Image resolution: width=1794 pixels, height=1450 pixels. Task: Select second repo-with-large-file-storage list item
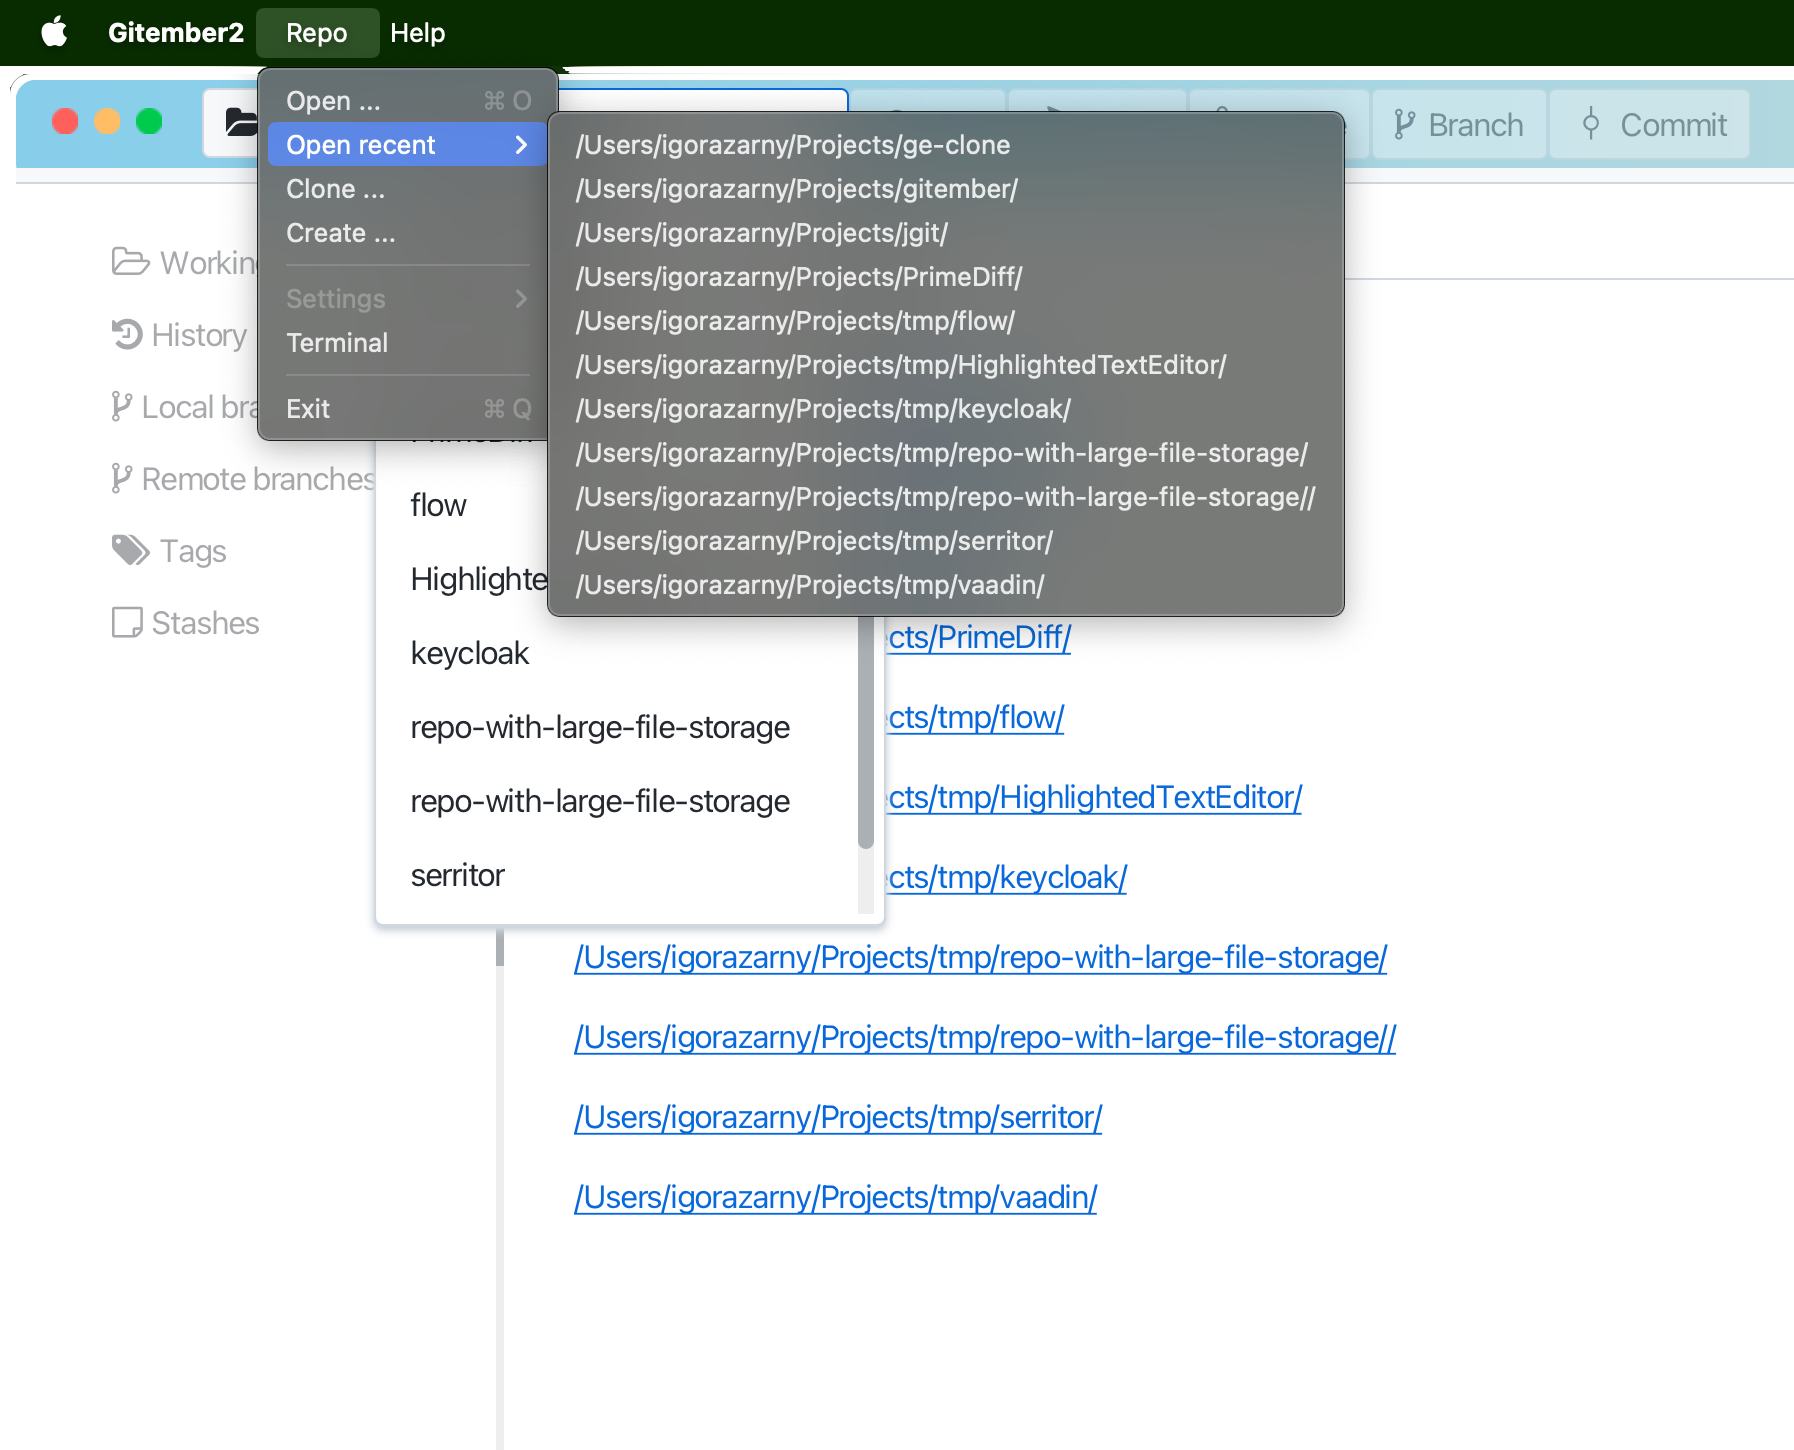[x=616, y=801]
